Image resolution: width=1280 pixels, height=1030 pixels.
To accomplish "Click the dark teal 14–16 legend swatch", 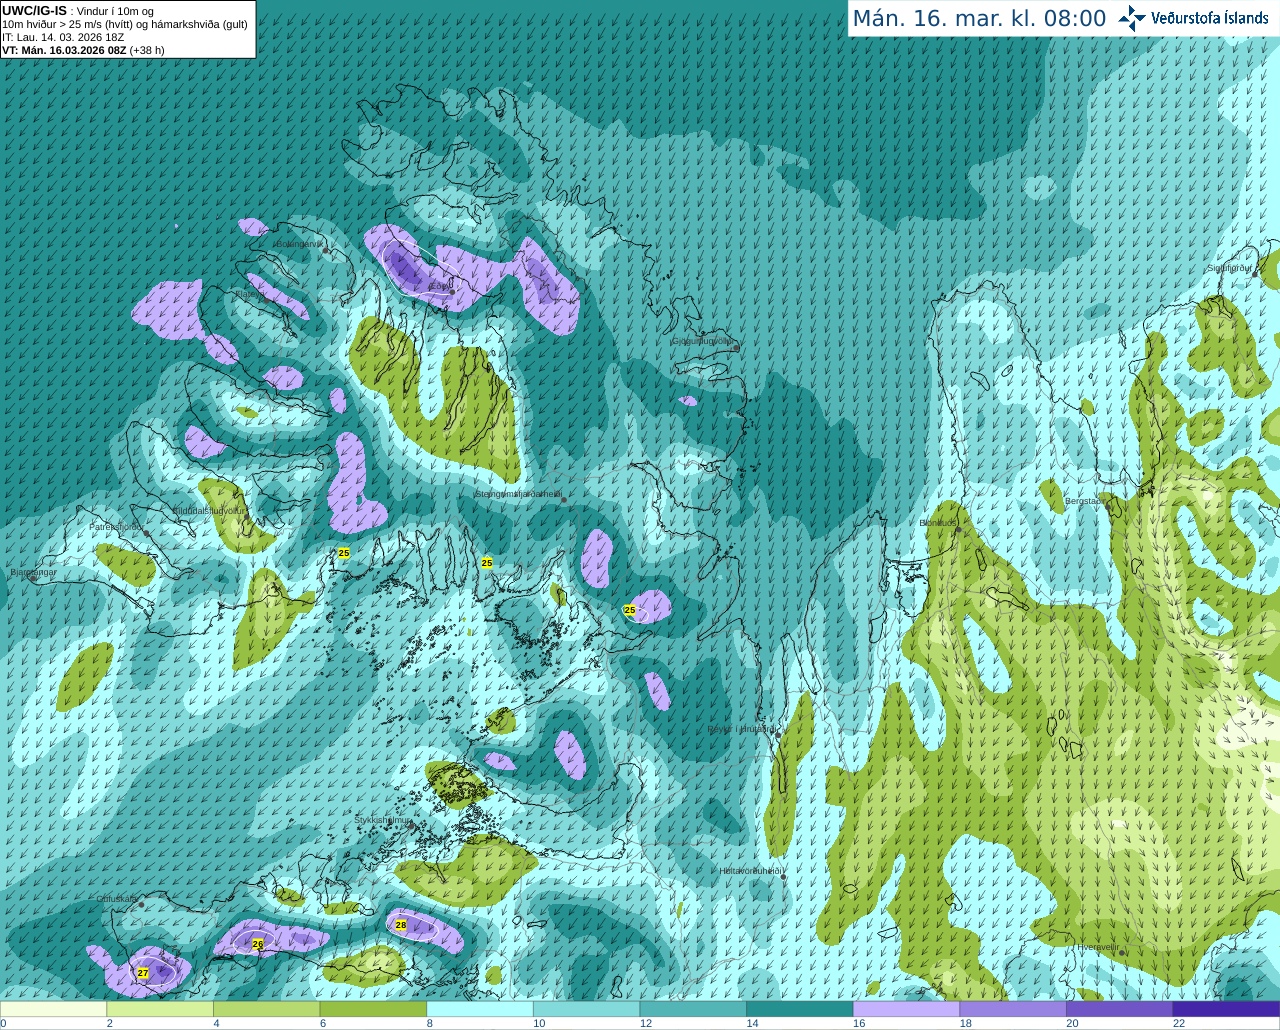I will coord(799,1009).
